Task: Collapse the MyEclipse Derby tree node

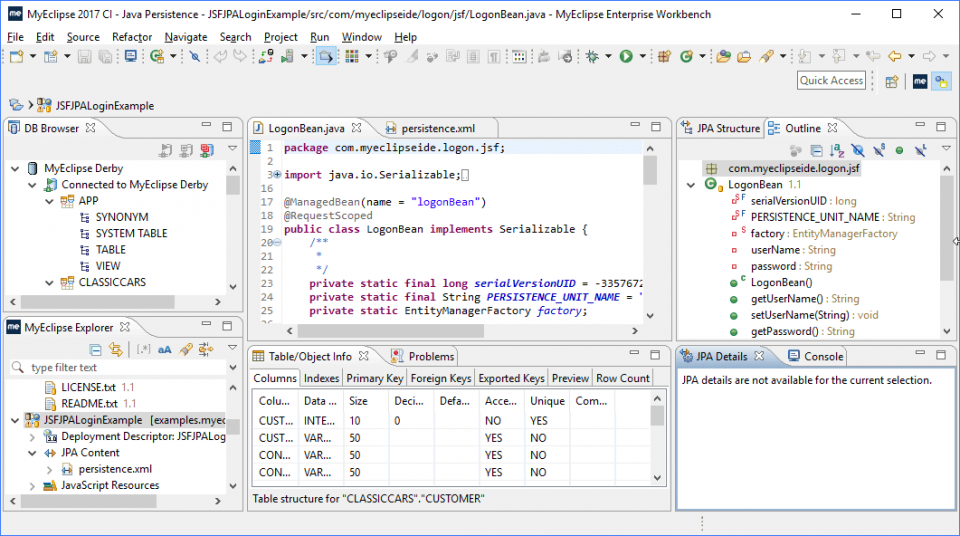Action: pos(15,168)
